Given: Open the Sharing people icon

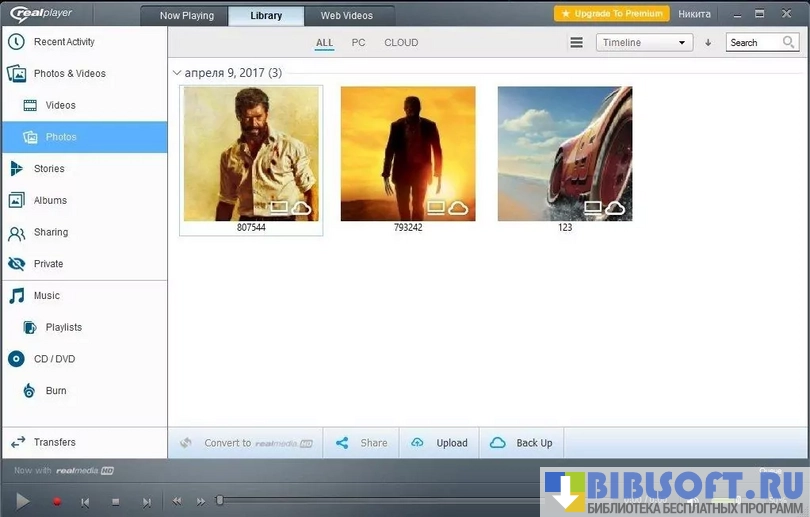Looking at the screenshot, I should coord(16,233).
